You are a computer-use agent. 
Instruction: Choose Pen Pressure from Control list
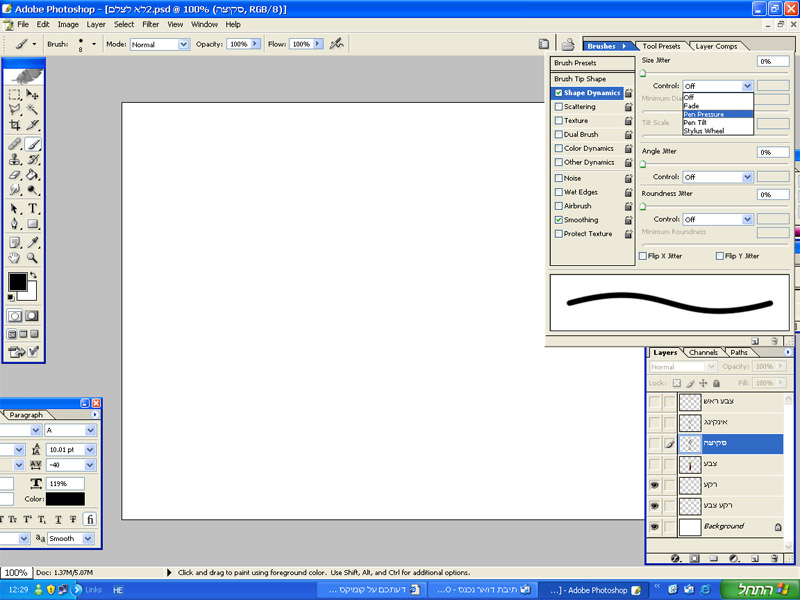click(x=718, y=114)
